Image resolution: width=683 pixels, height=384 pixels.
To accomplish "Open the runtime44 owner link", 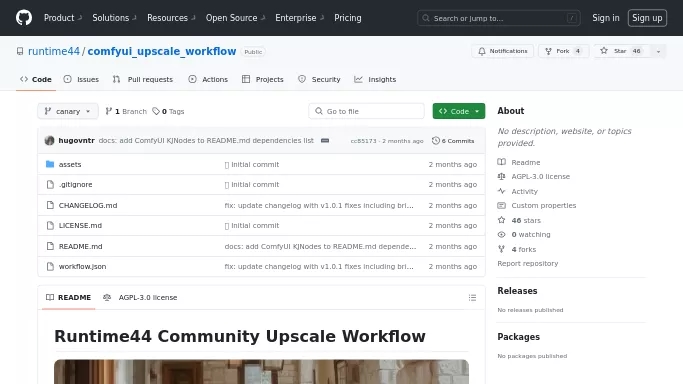I will [54, 51].
